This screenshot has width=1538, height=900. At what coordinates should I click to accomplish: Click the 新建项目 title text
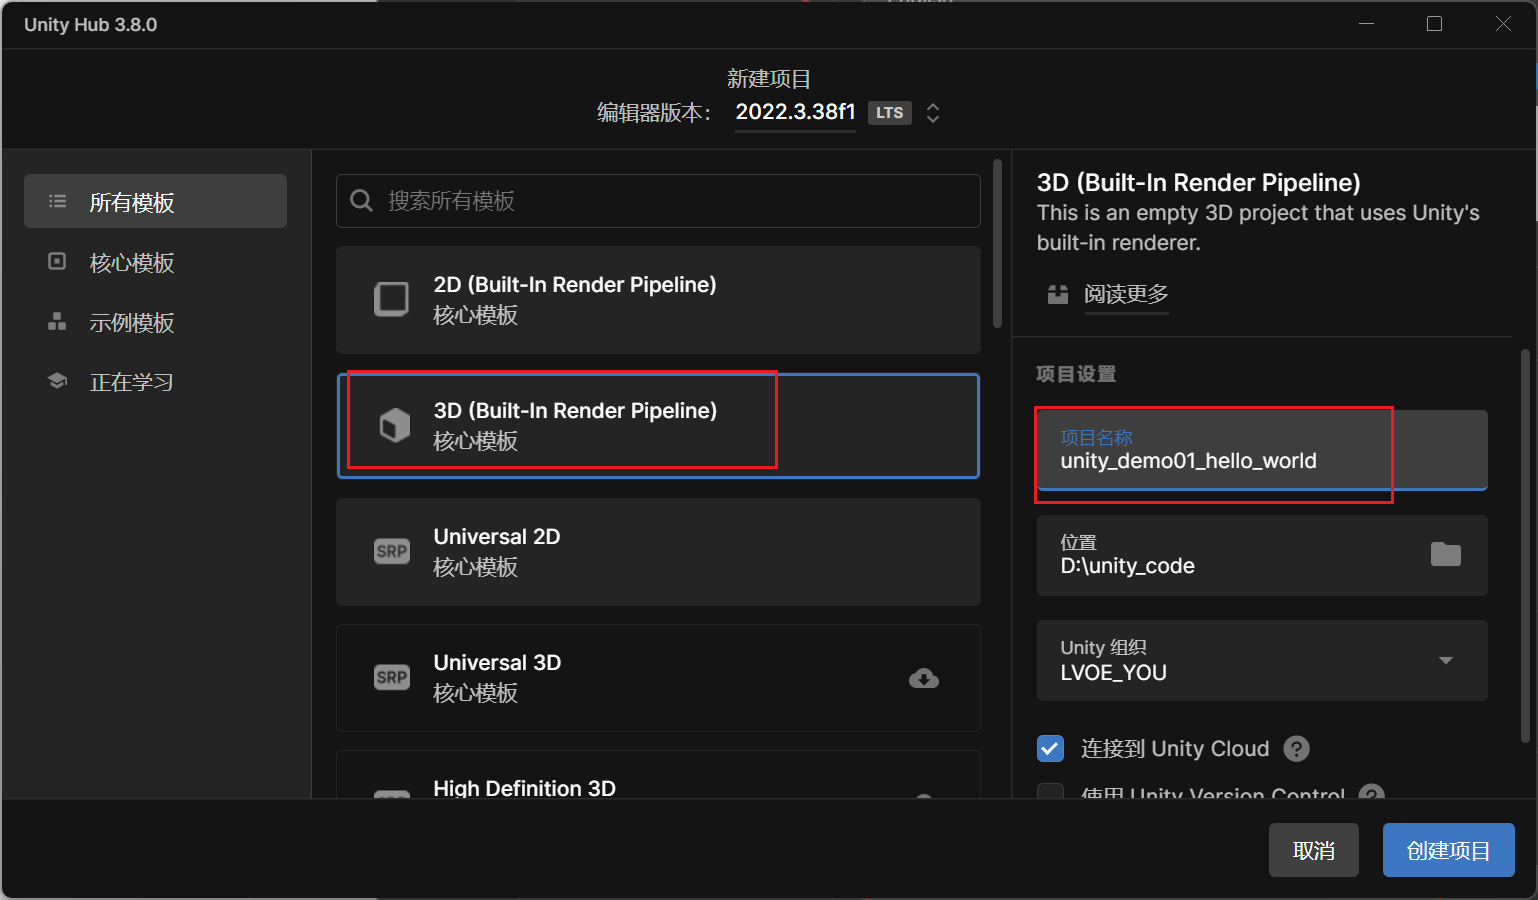coord(769,78)
